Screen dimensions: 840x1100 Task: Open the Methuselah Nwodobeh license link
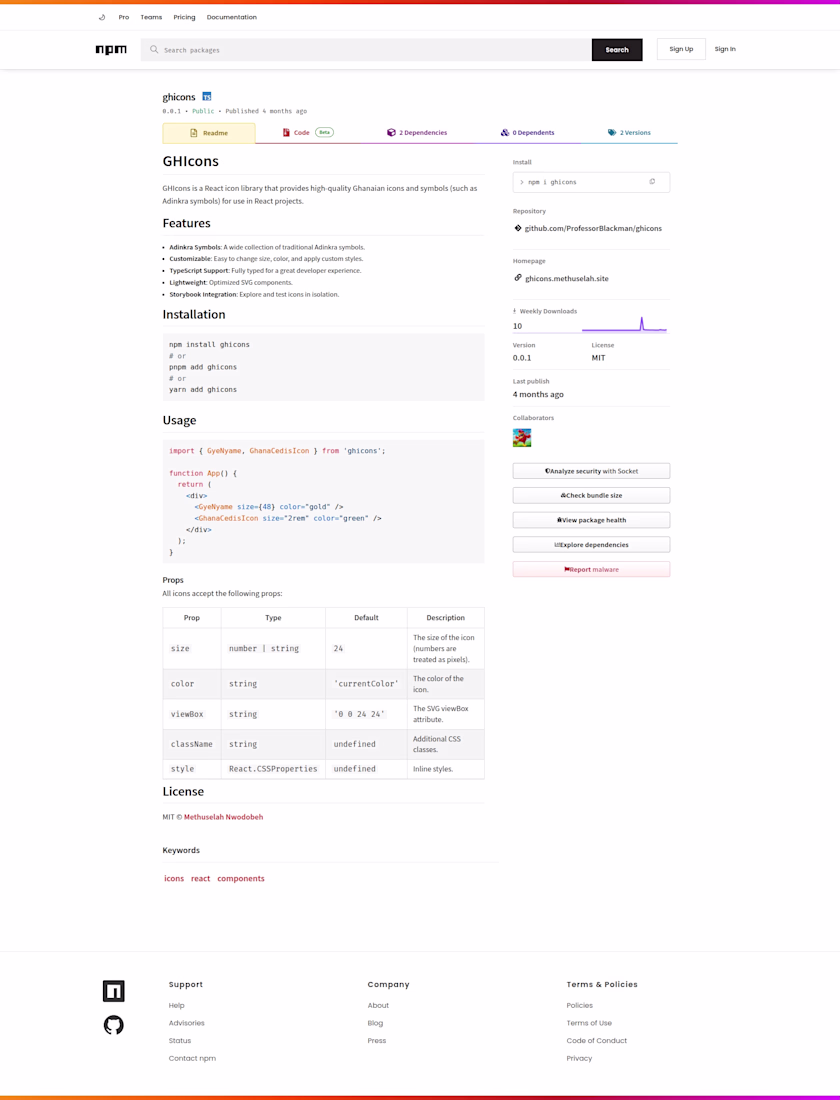tap(223, 817)
